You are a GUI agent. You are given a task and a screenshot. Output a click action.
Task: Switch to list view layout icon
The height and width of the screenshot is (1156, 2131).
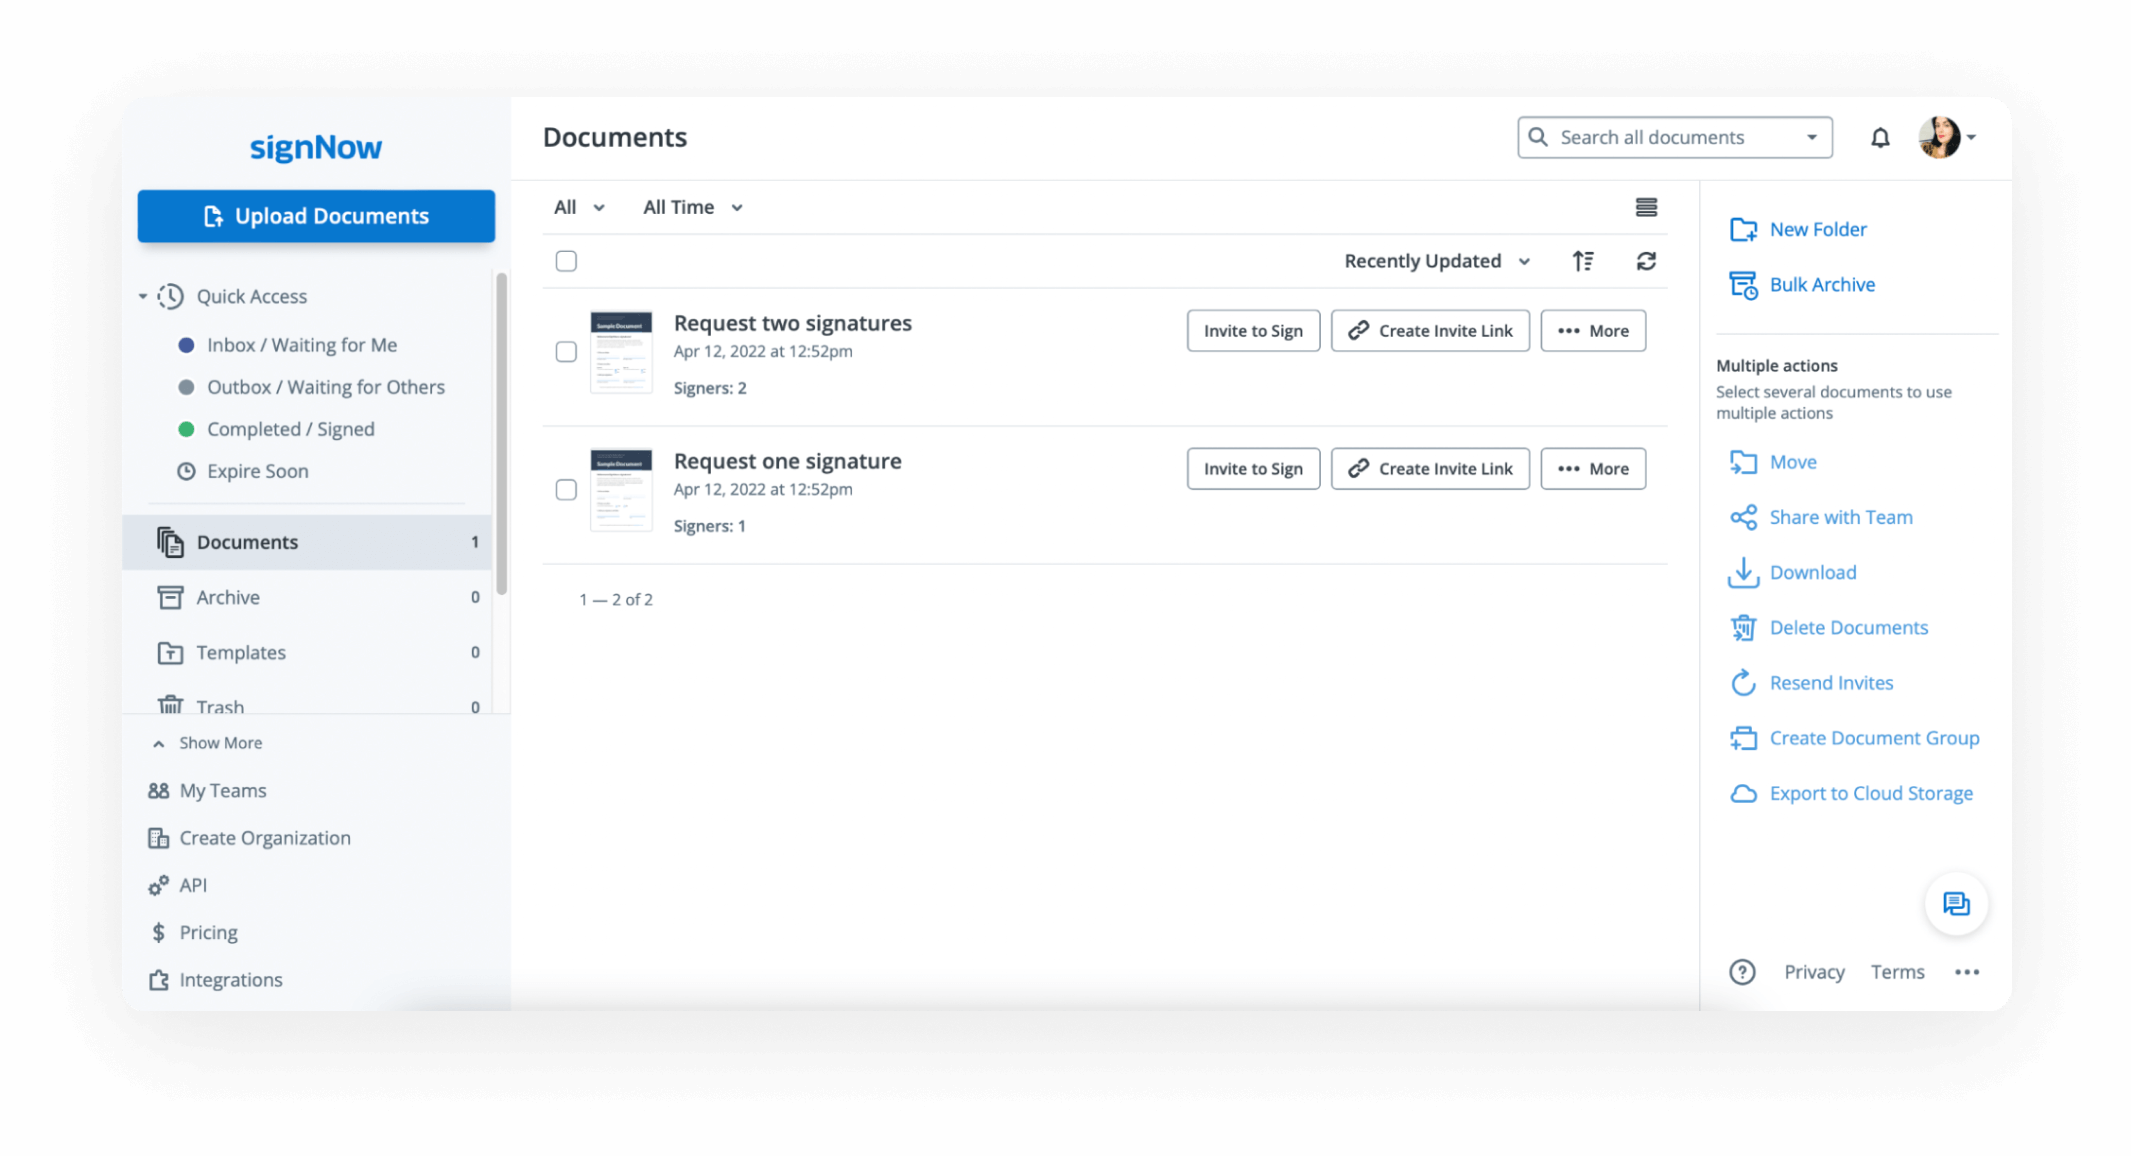[x=1646, y=207]
